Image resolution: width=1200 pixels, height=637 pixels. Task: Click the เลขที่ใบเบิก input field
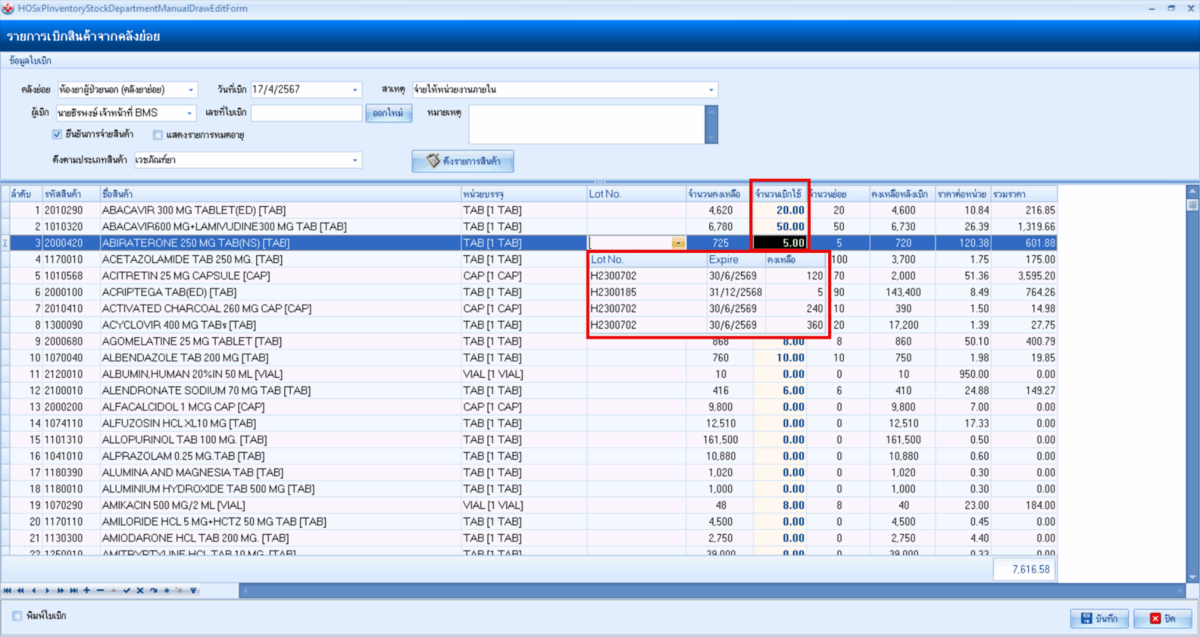coord(305,113)
